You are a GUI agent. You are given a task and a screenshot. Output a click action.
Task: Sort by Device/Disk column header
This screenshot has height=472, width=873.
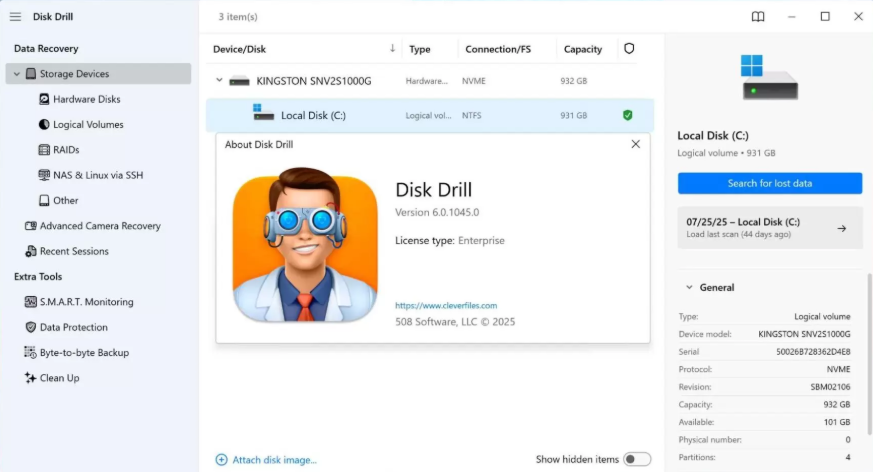(239, 49)
